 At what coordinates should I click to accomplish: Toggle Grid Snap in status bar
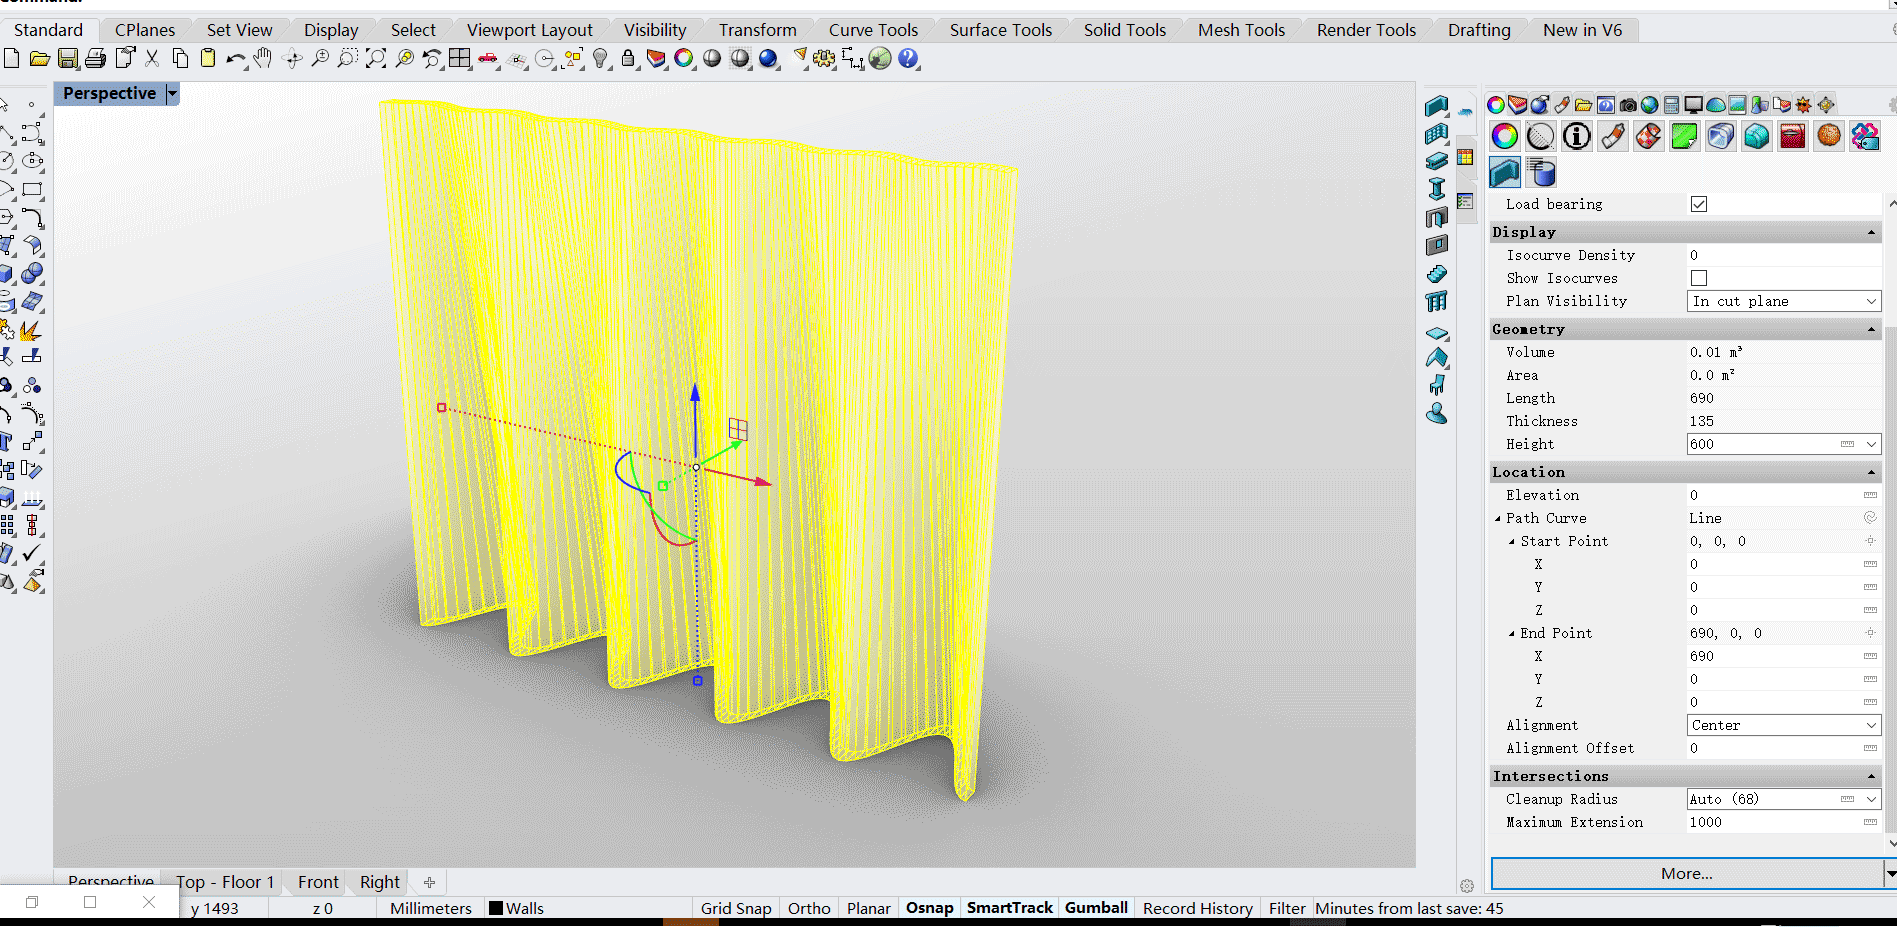click(736, 908)
